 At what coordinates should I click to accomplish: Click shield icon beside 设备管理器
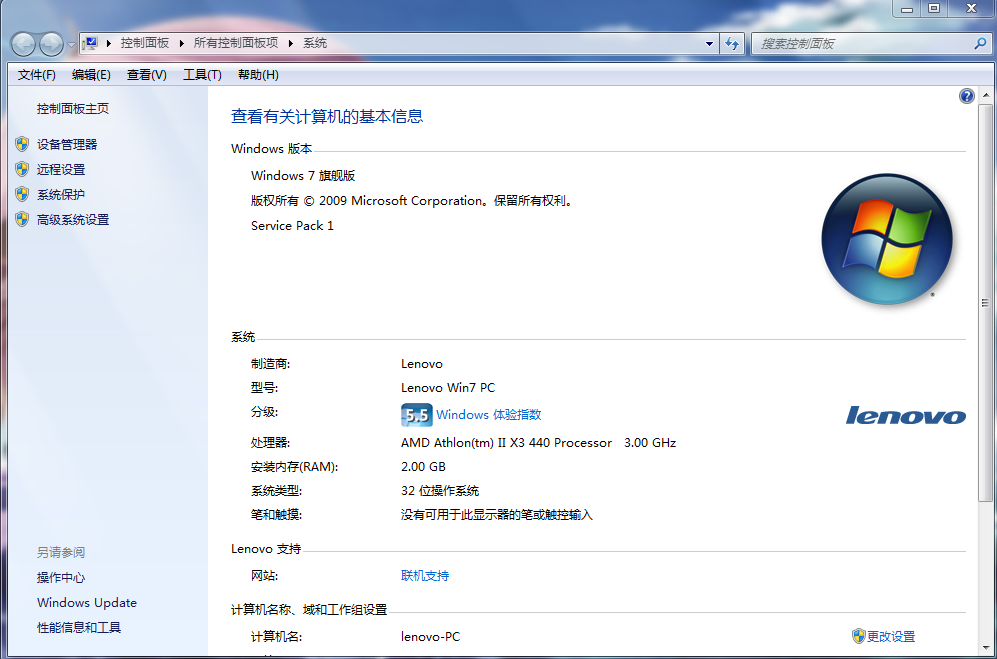click(x=22, y=144)
